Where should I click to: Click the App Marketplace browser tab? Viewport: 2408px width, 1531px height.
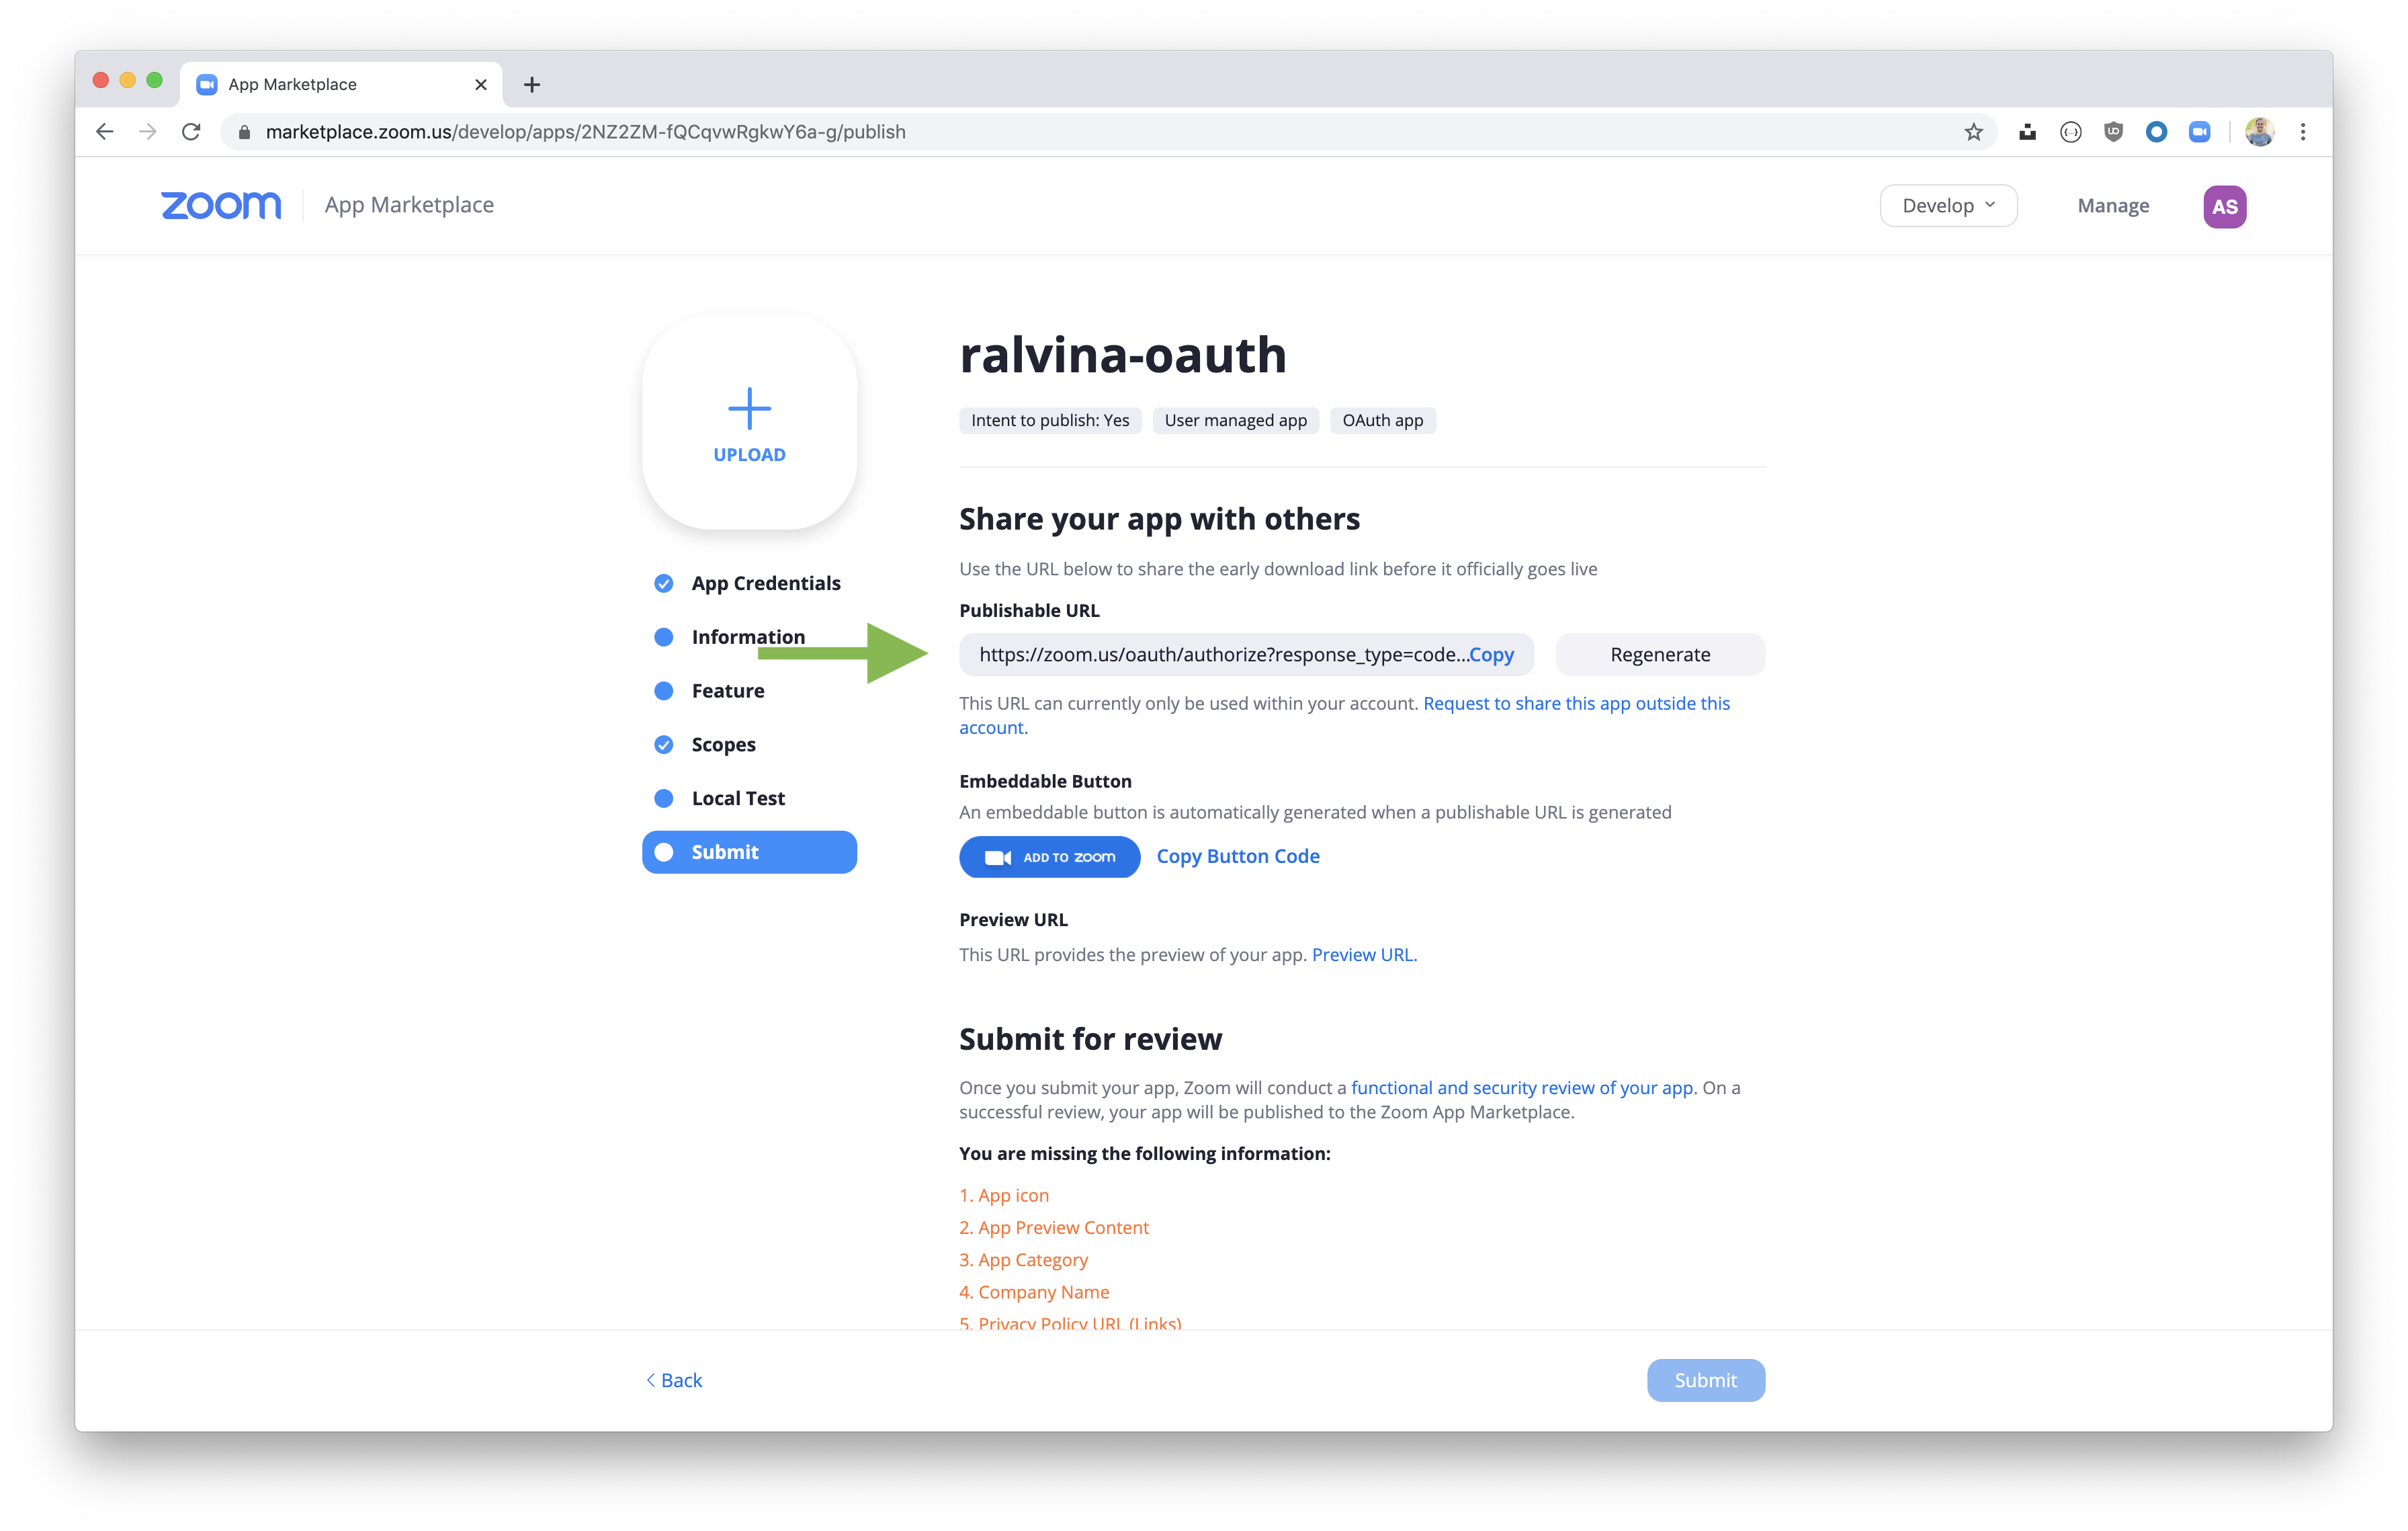[x=341, y=85]
